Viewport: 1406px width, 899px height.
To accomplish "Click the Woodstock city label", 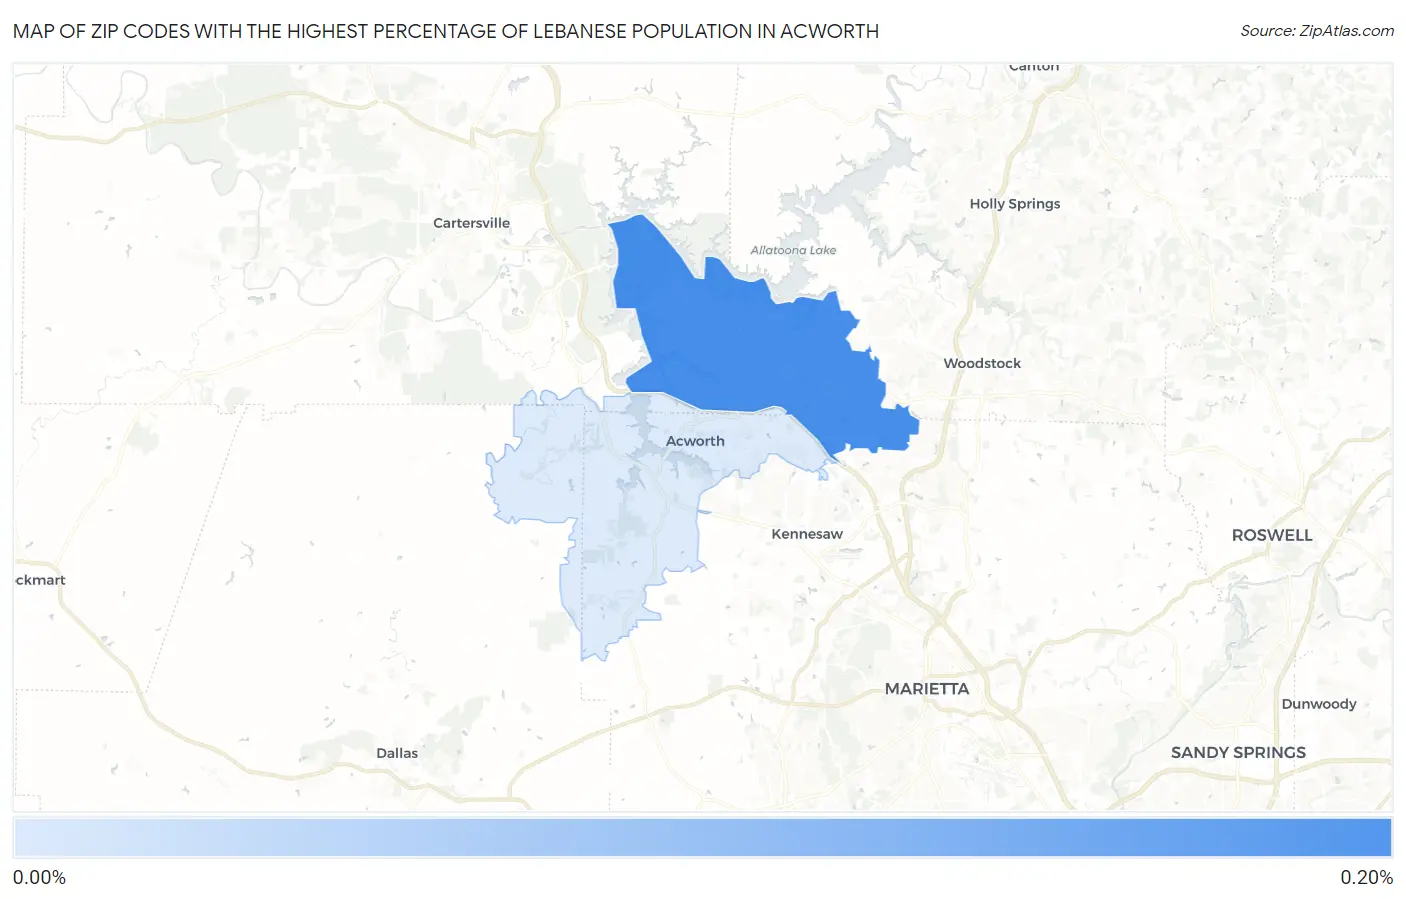I will [x=982, y=363].
